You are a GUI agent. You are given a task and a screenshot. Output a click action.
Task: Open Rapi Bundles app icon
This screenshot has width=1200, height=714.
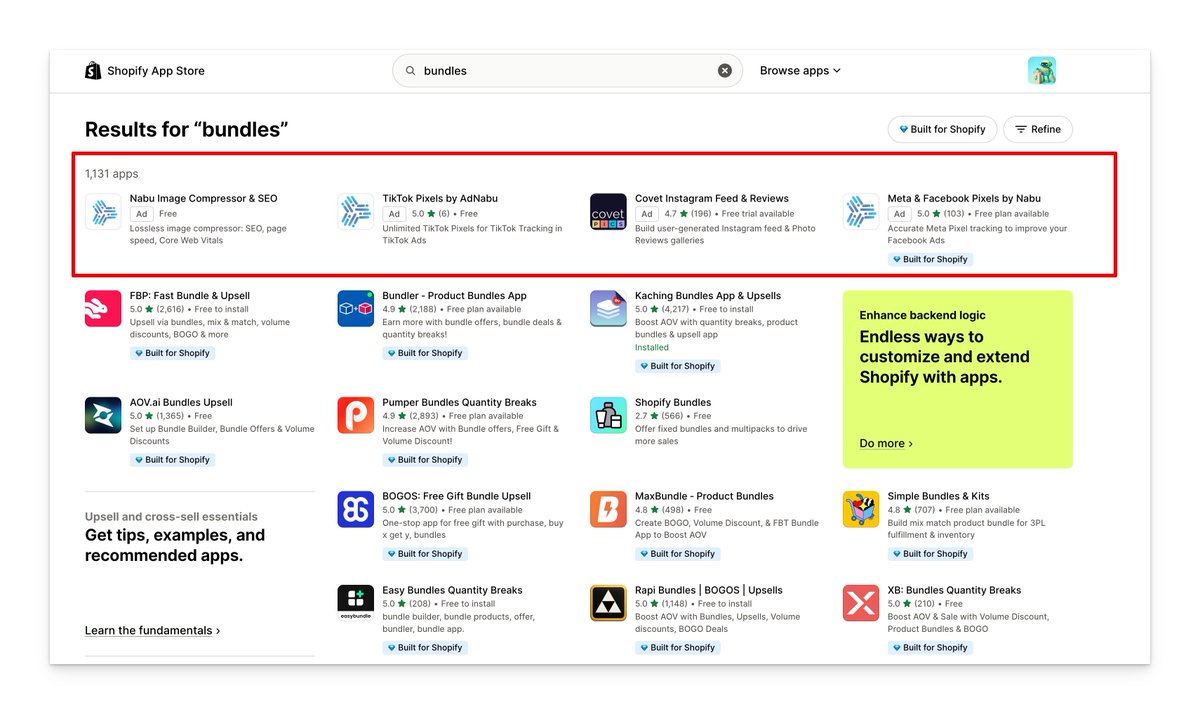coord(608,604)
